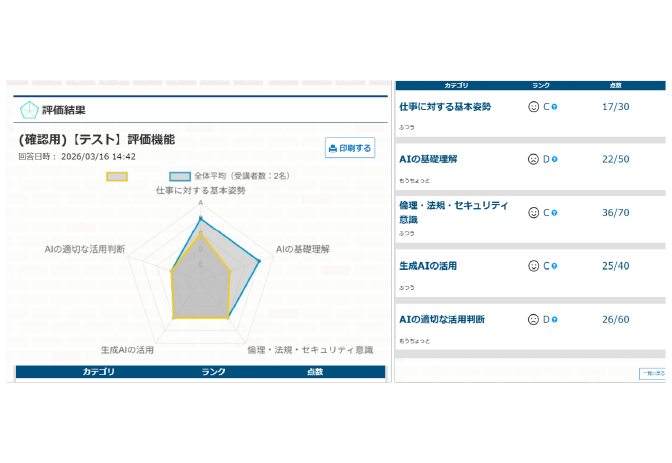The height and width of the screenshot is (463, 672).
Task: Select the 倫理・法規・セキュリティ意識 category title in table
Action: coord(453,212)
